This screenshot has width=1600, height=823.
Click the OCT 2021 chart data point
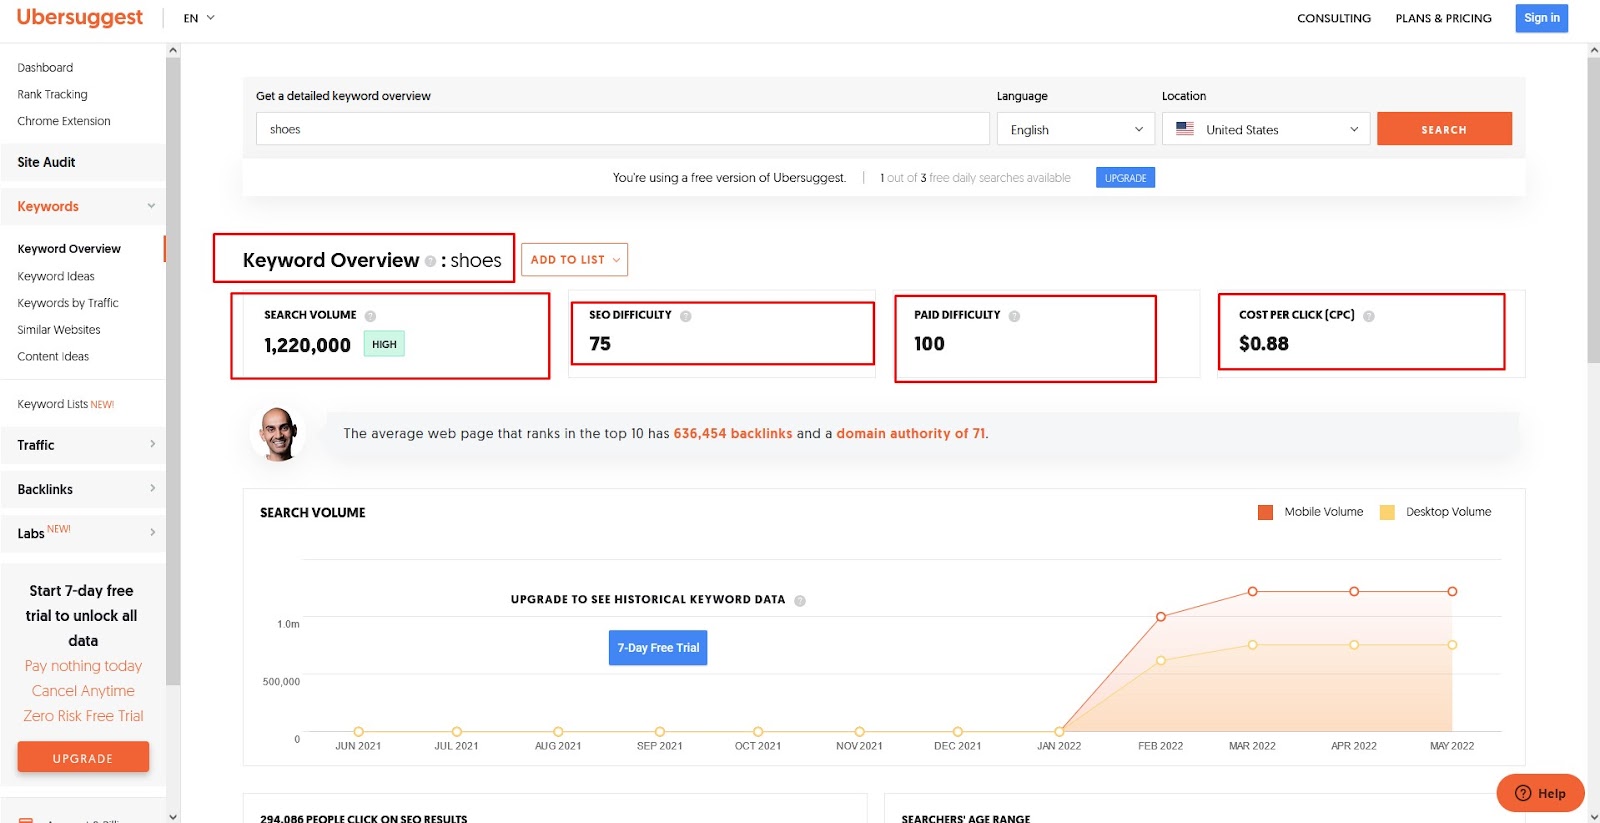tap(758, 732)
